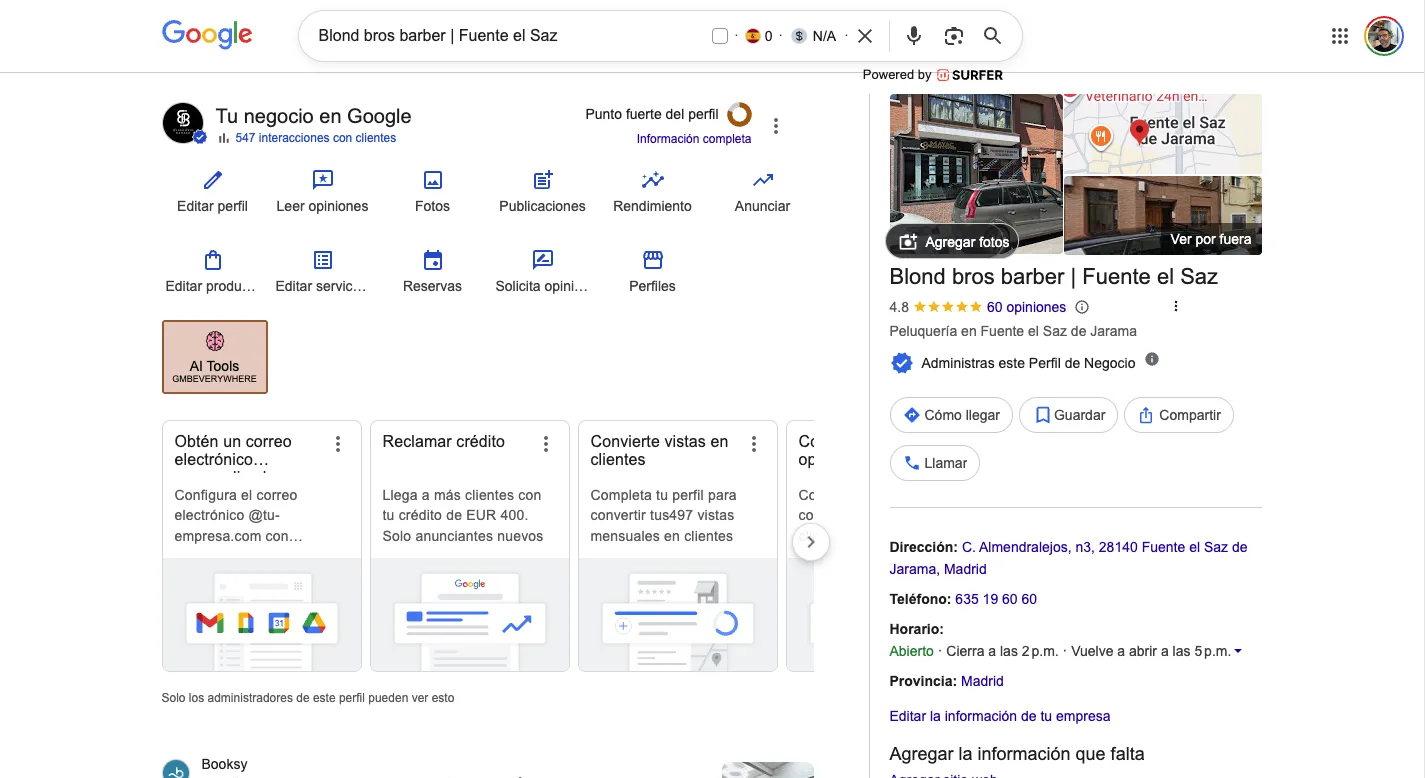Open the Reservas calendar icon
Viewport: 1425px width, 778px height.
pos(432,260)
